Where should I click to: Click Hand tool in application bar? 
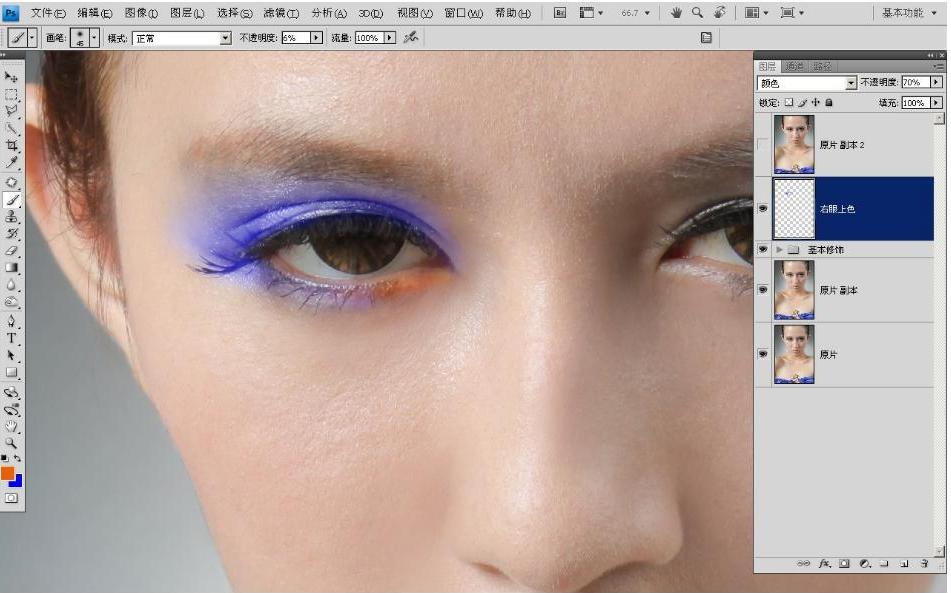coord(676,12)
